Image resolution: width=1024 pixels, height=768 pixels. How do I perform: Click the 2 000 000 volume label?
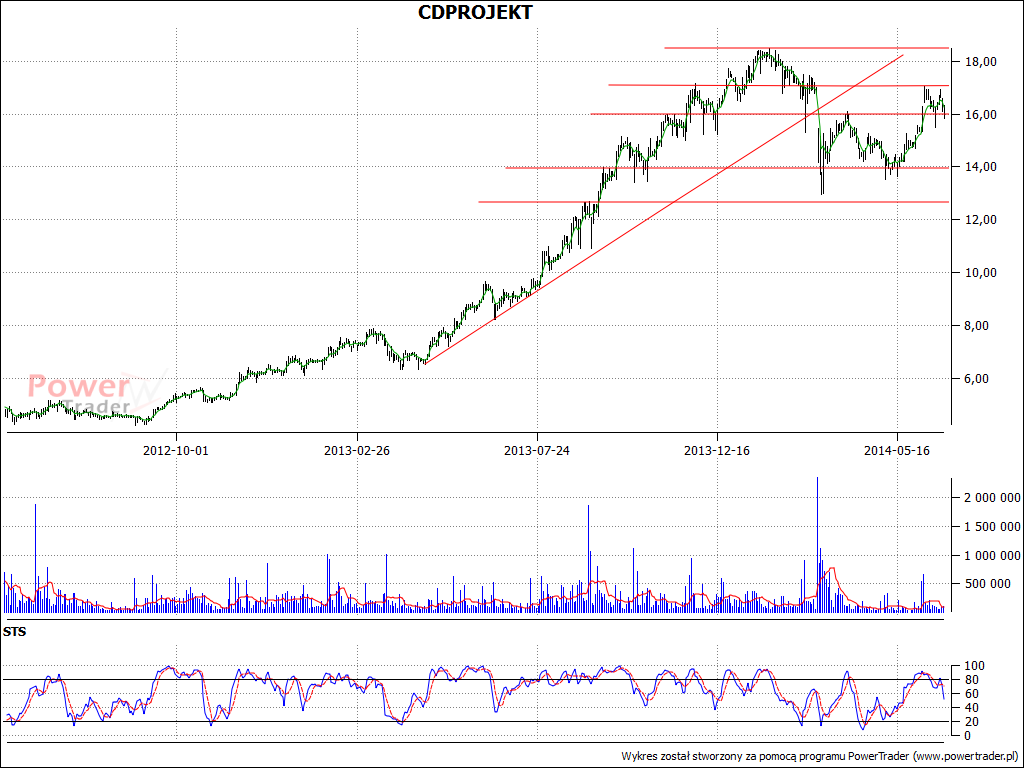(x=993, y=498)
